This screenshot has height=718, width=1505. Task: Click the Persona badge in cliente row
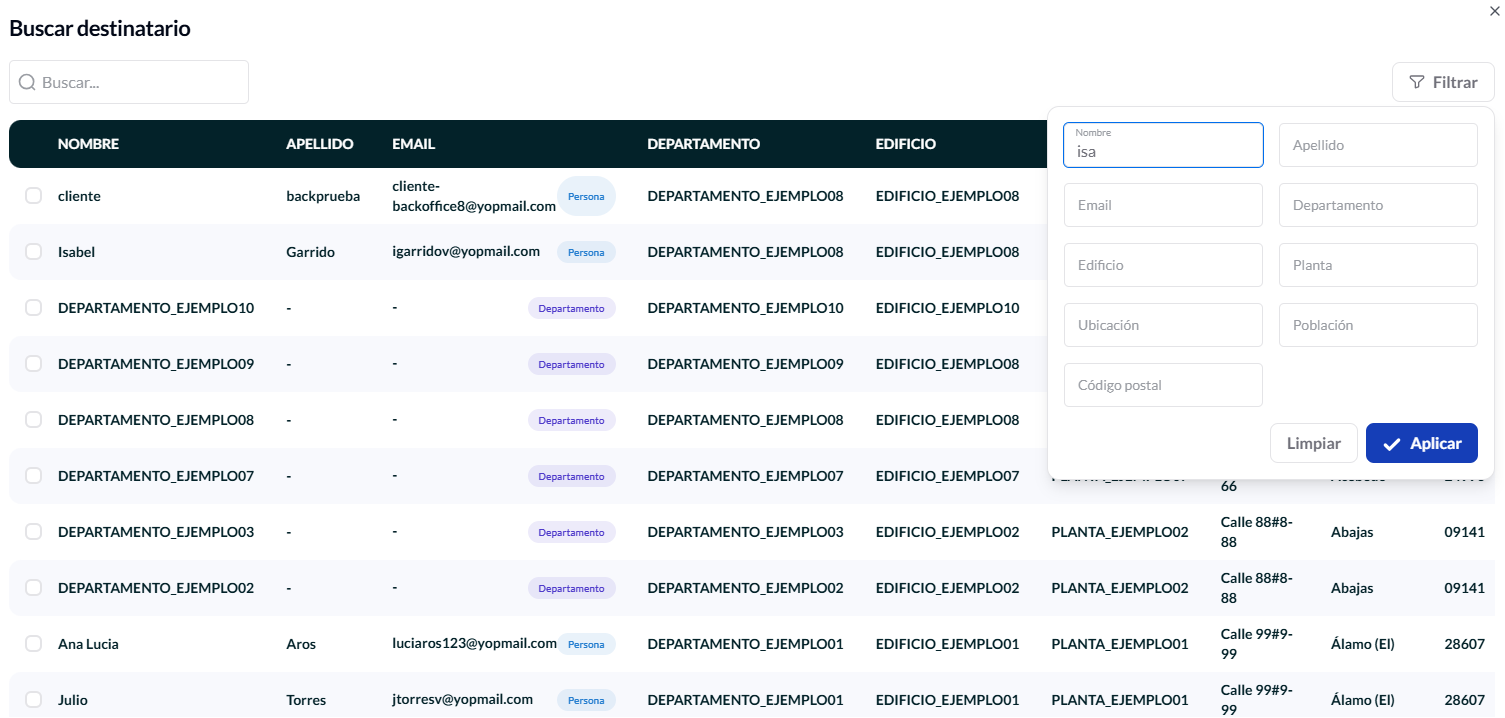click(x=586, y=196)
